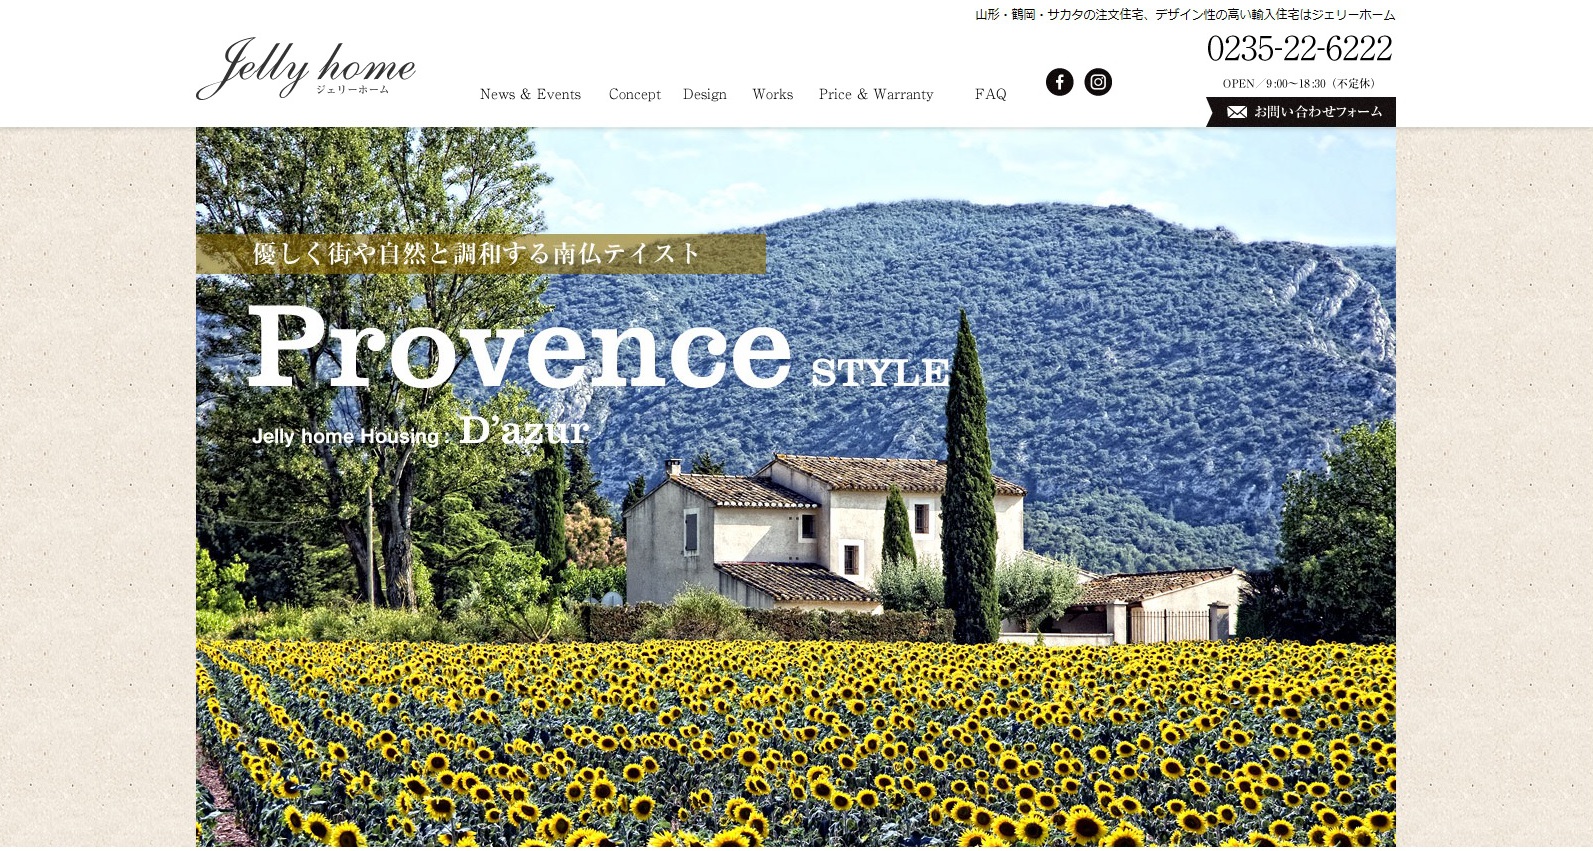Open News & Events menu item
The height and width of the screenshot is (851, 1593).
point(530,94)
